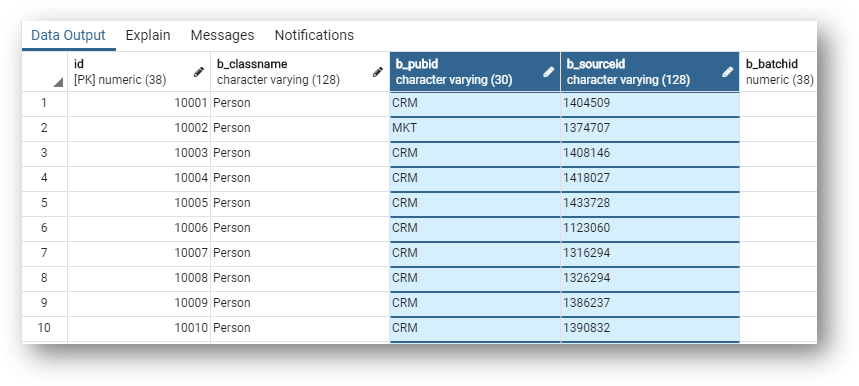
Task: Click the id cell with value 10006
Action: pos(139,228)
